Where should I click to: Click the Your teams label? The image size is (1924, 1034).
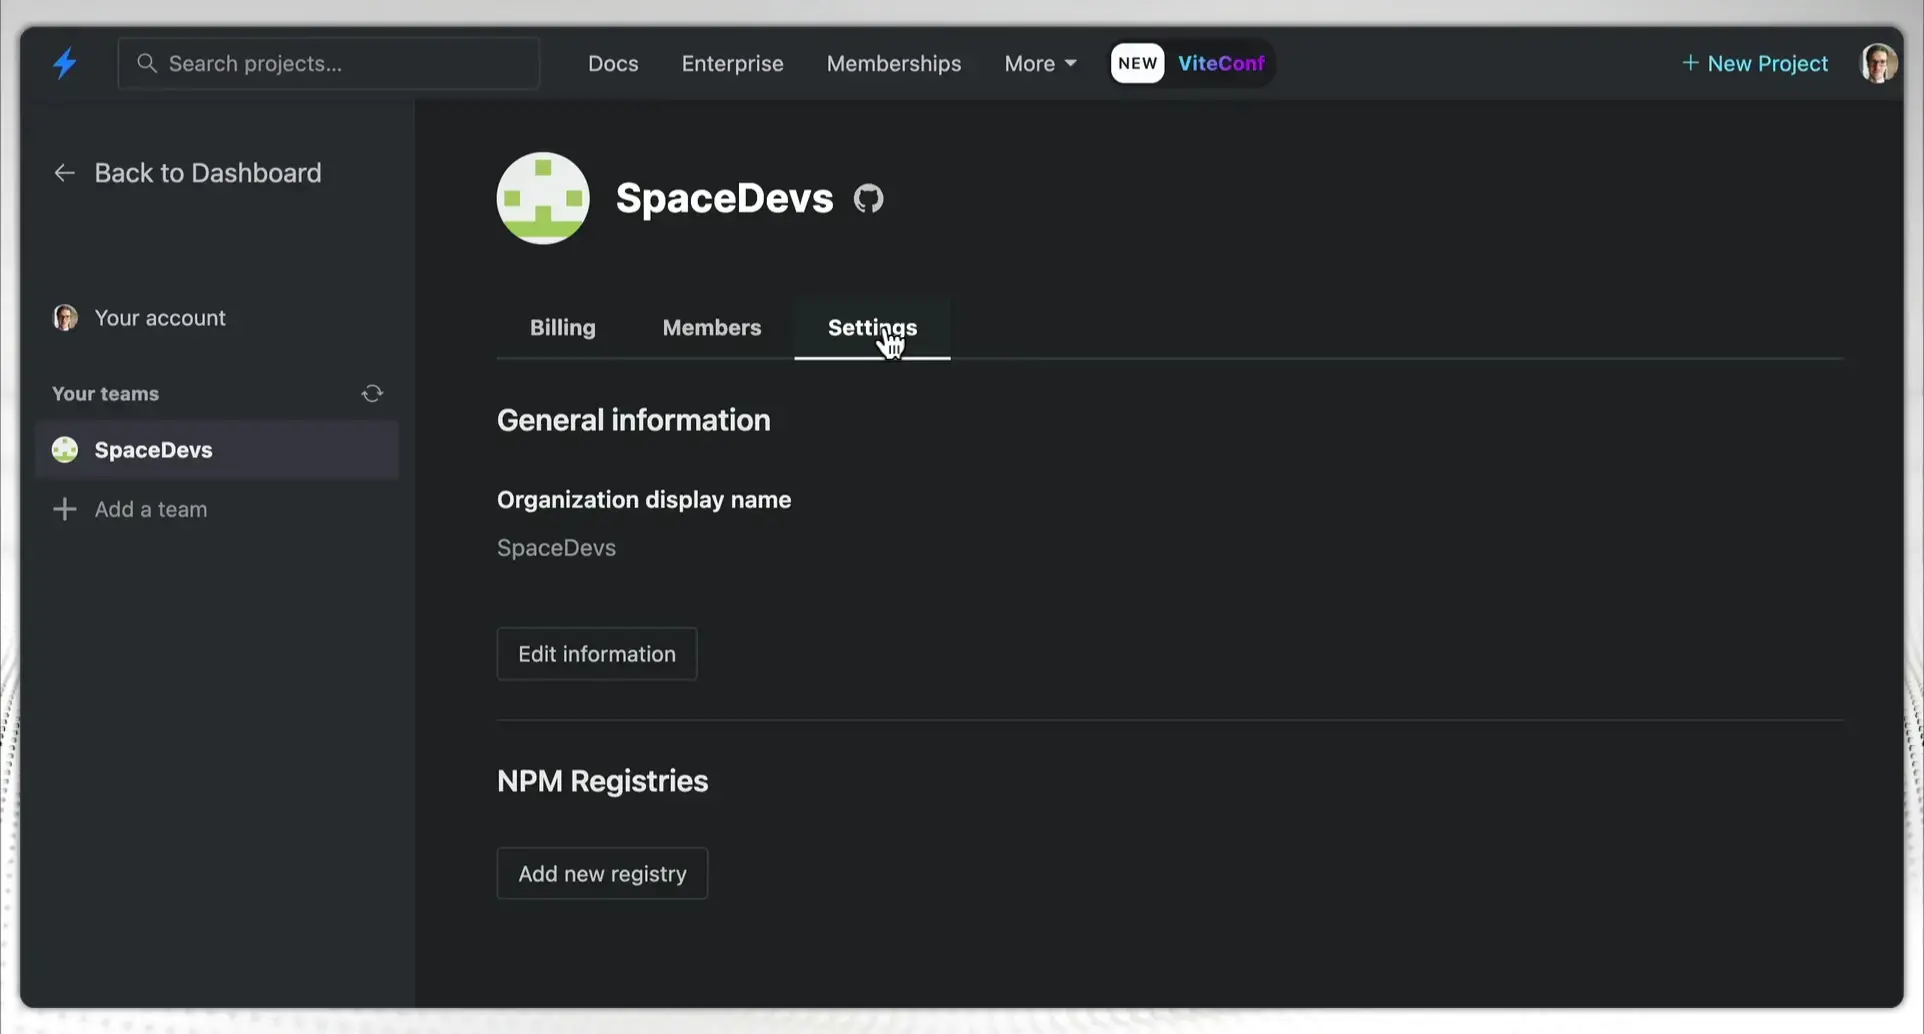click(x=105, y=394)
